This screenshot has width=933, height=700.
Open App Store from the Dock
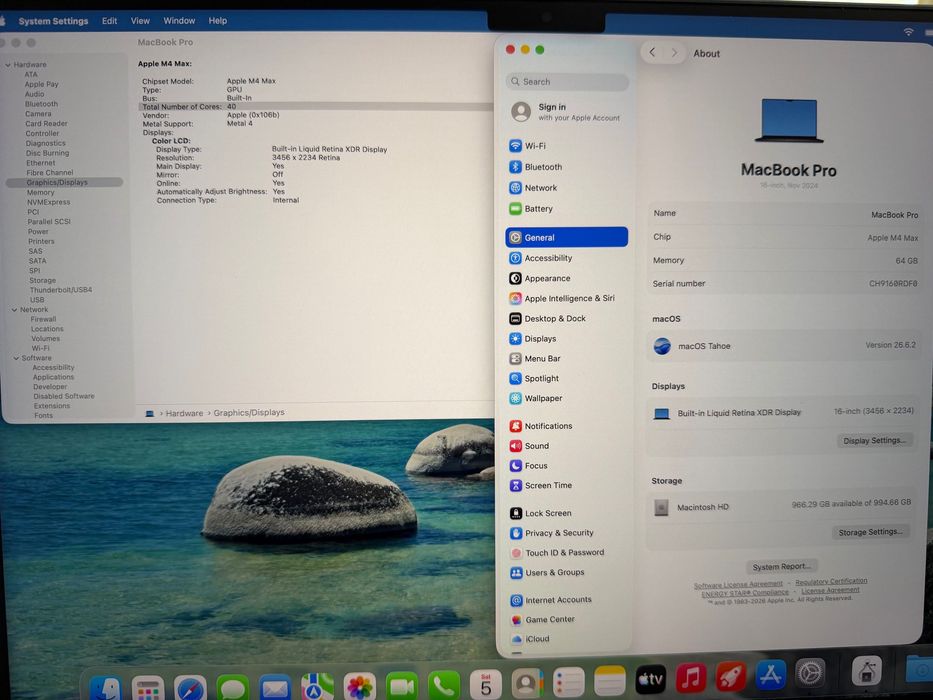[x=771, y=676]
